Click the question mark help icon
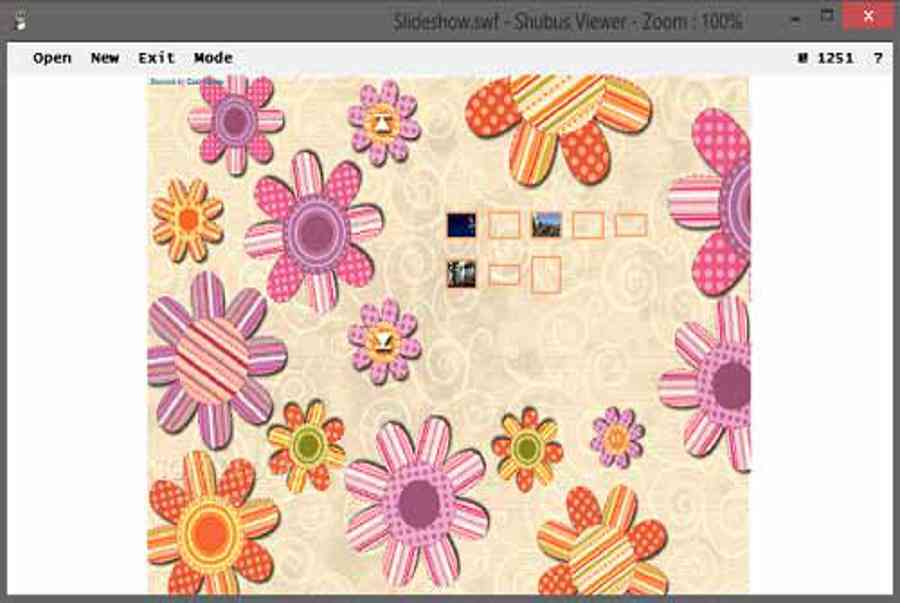The image size is (900, 603). click(878, 58)
